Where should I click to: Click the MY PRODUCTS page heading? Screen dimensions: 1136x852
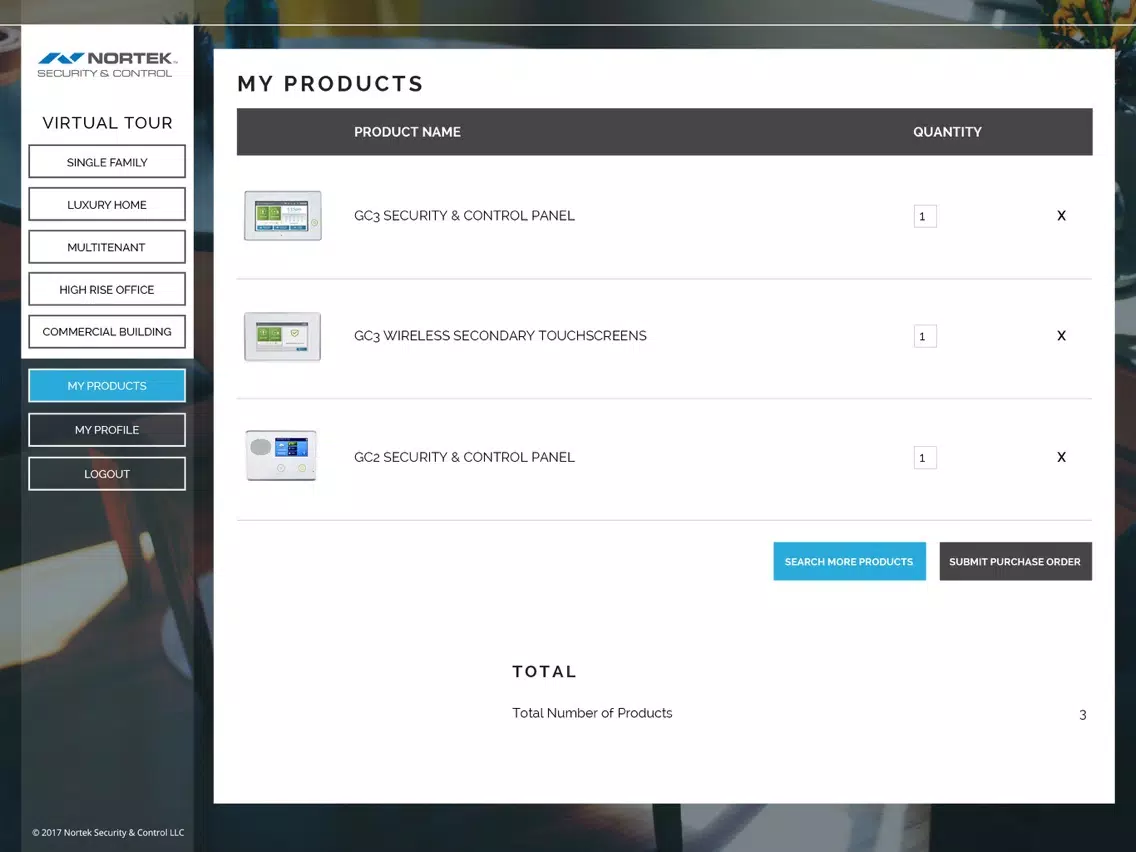[330, 84]
